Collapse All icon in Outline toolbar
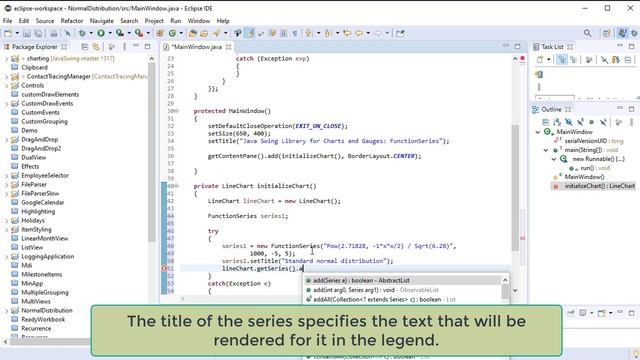Viewport: 640px width, 360px height. click(545, 122)
